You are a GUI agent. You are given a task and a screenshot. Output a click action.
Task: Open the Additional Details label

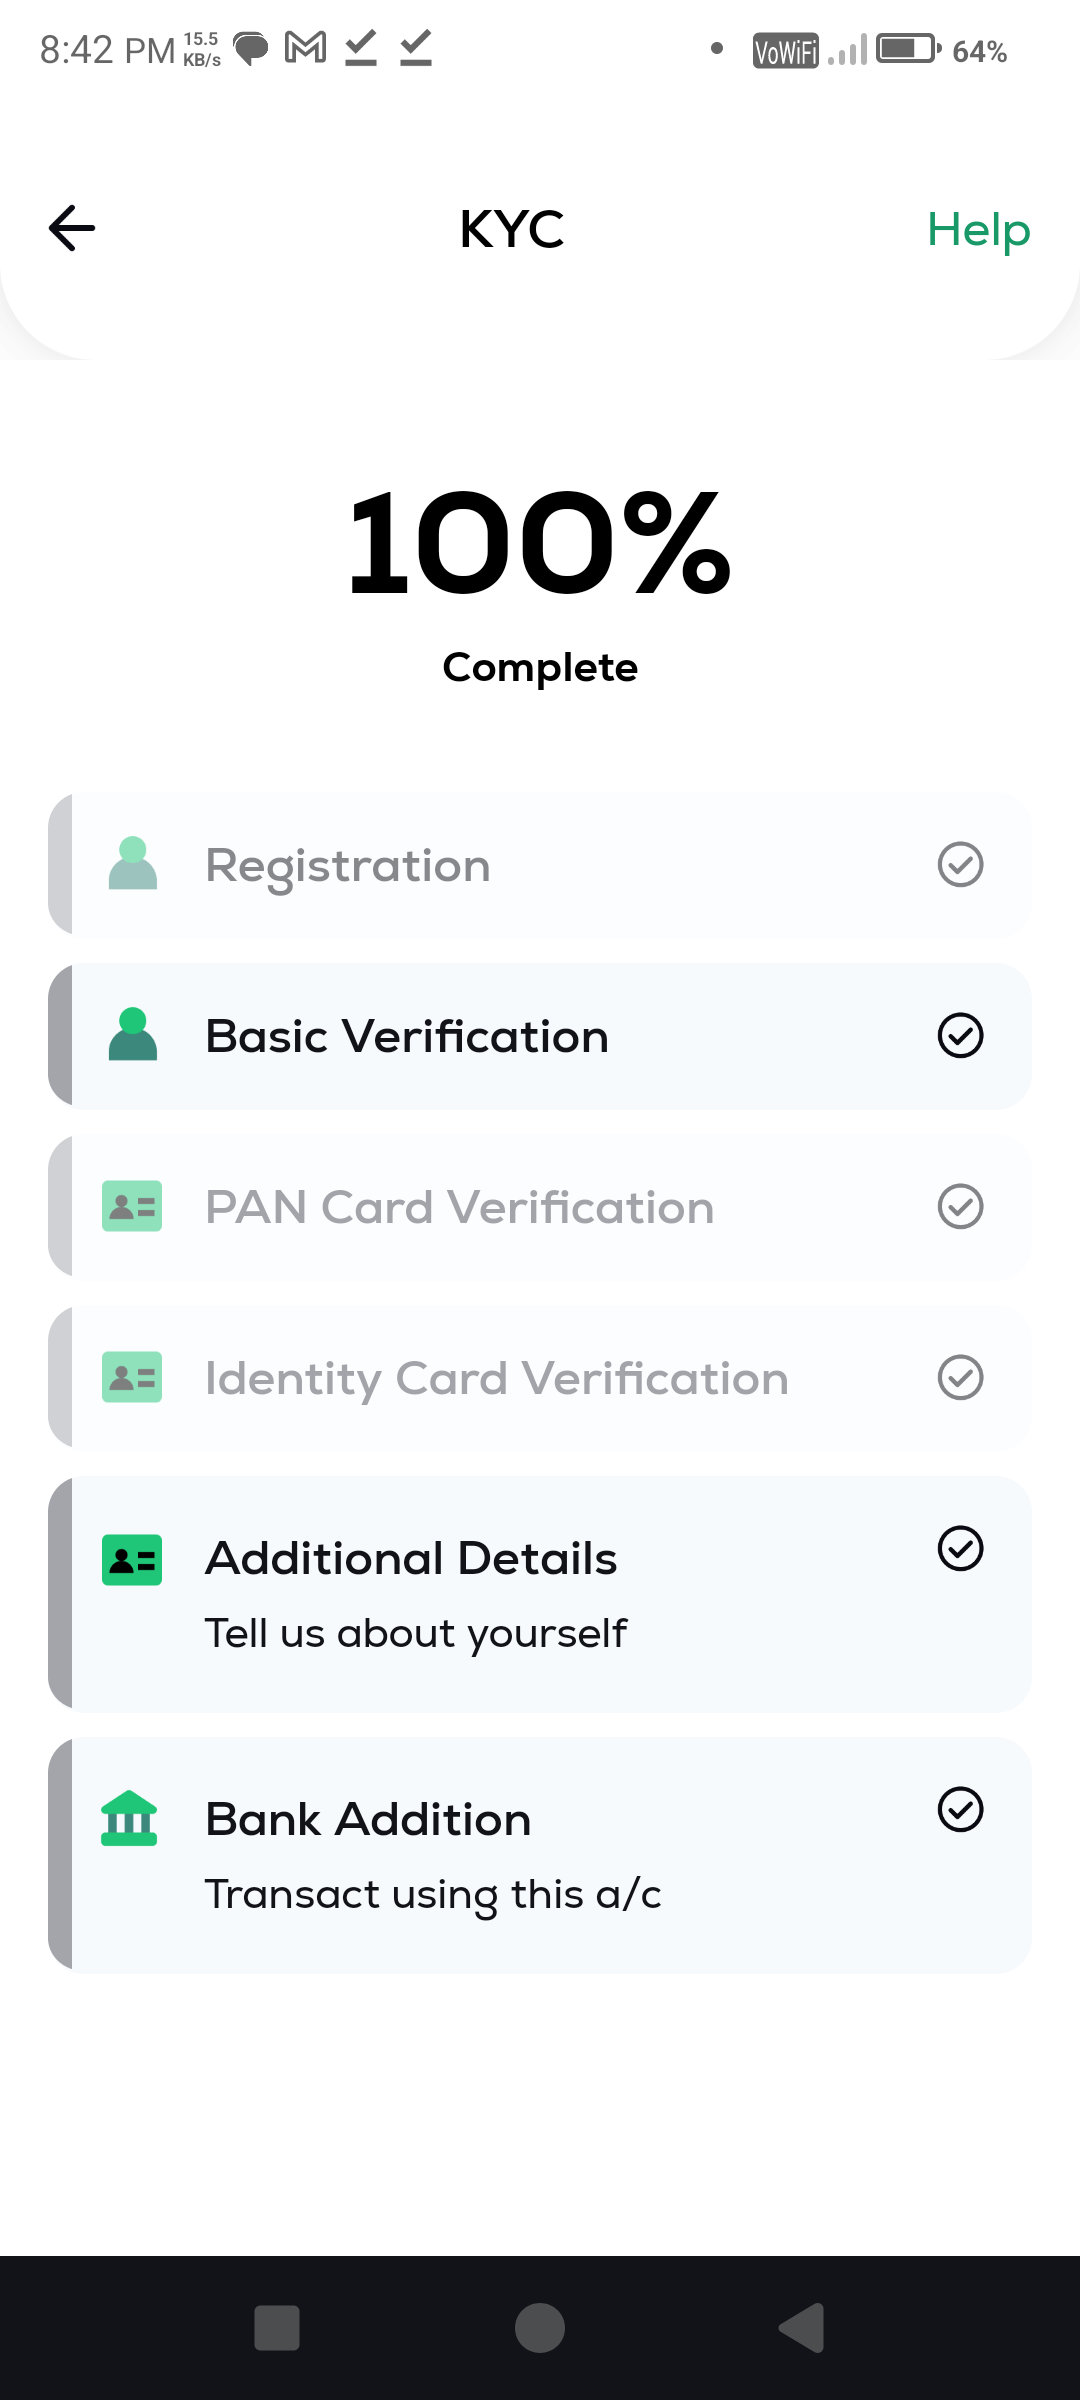click(410, 1558)
